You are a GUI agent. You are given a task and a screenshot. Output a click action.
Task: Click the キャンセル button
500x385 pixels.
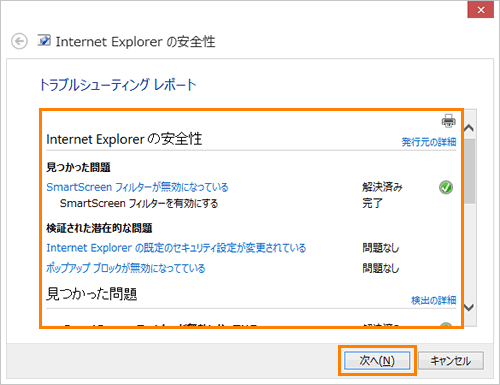[451, 361]
